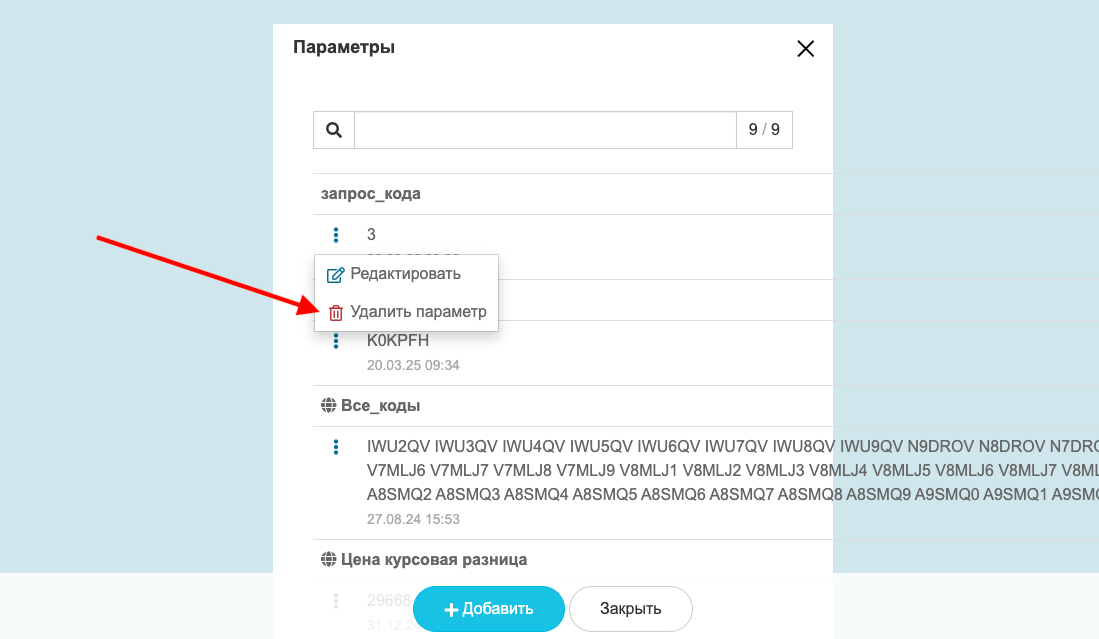The image size is (1099, 639).
Task: Open three-dot menu for the IWU2QV codes
Action: (336, 447)
